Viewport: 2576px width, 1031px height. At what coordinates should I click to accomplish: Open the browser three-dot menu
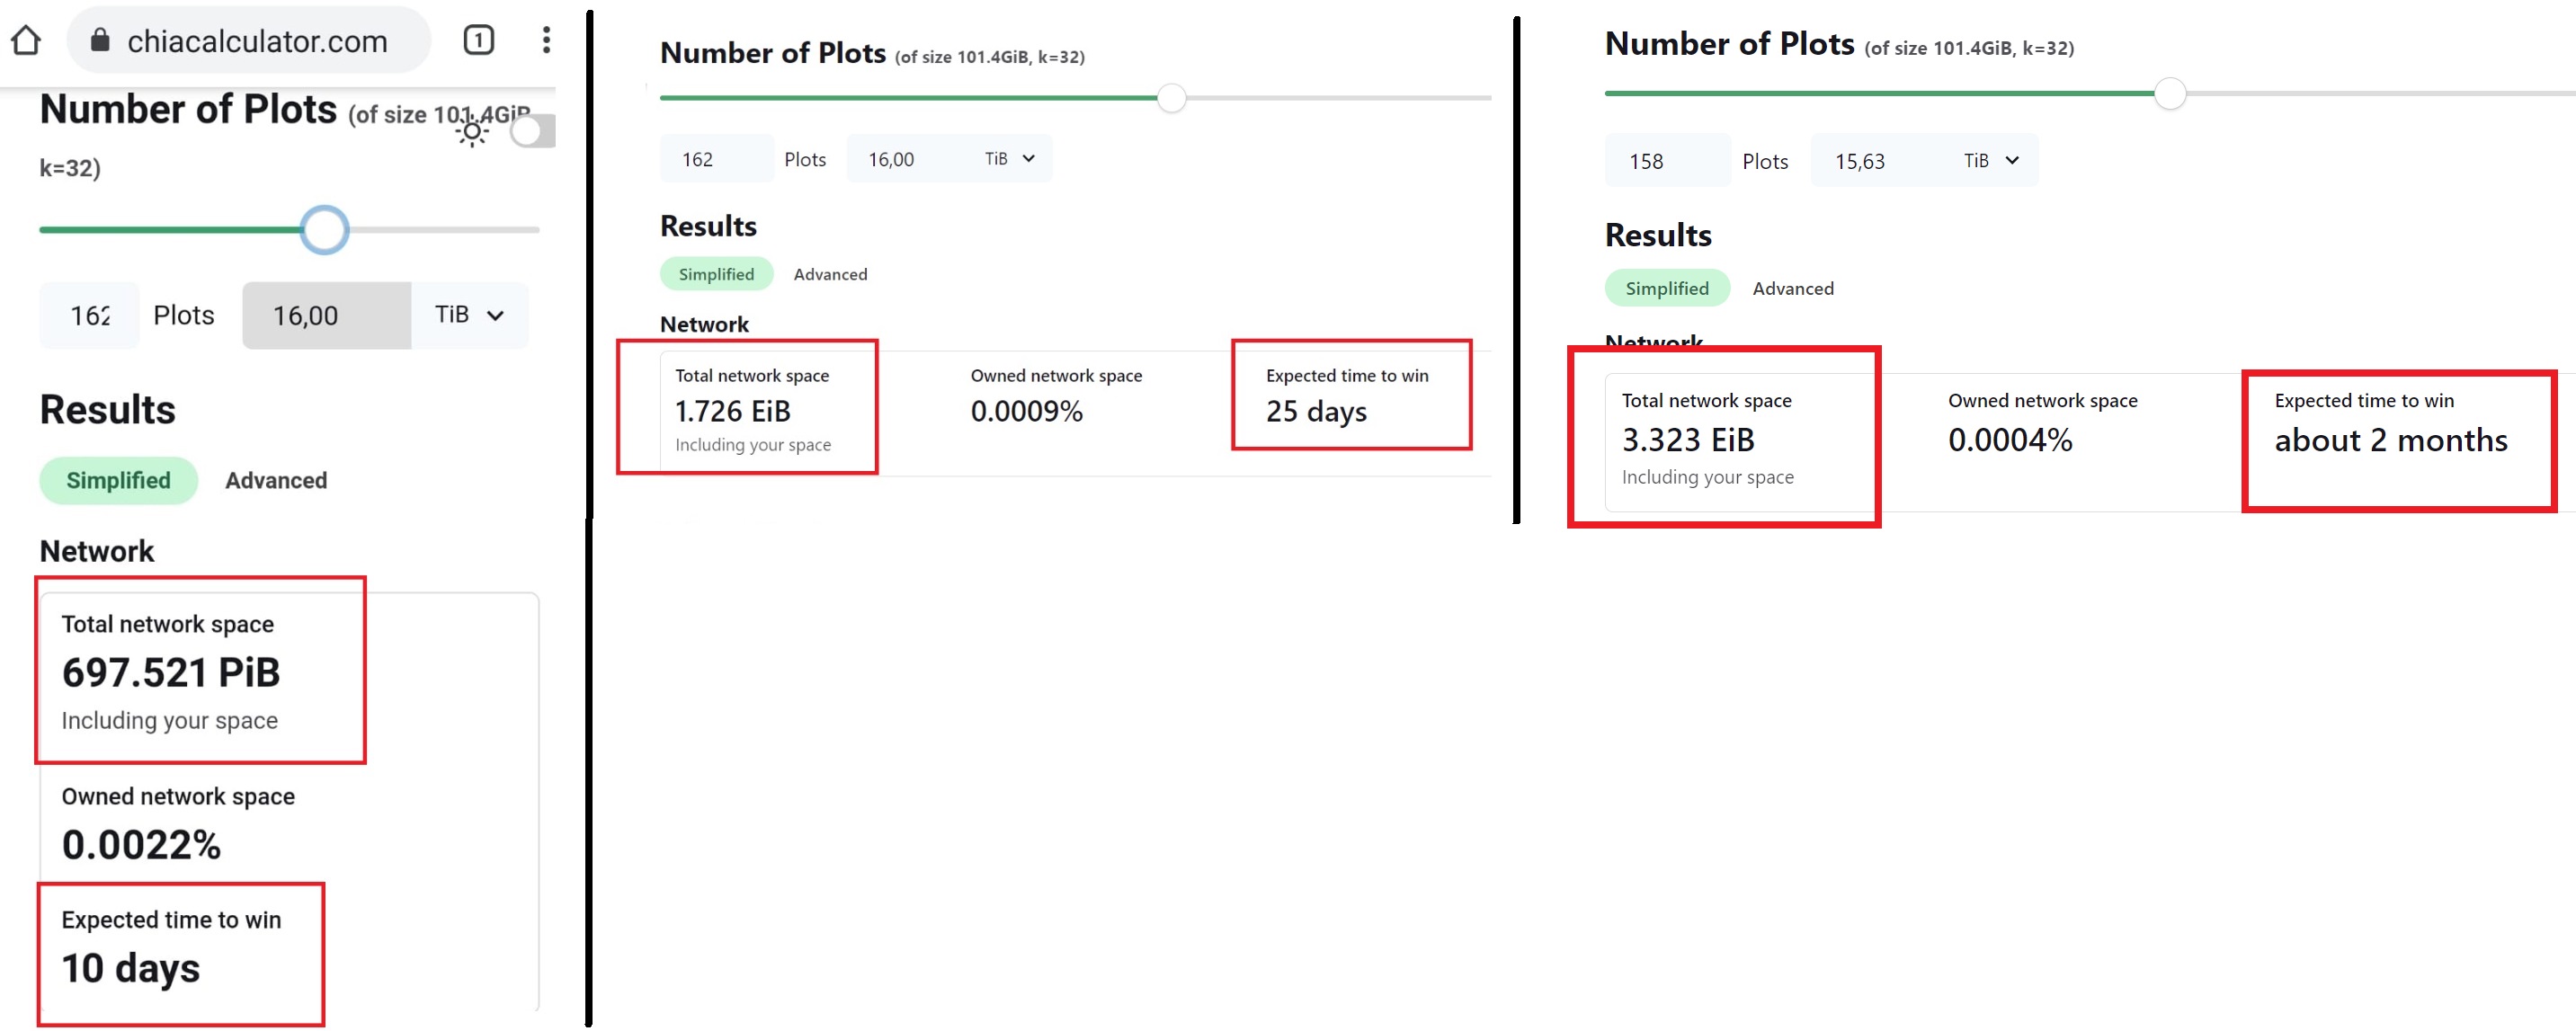tap(546, 40)
